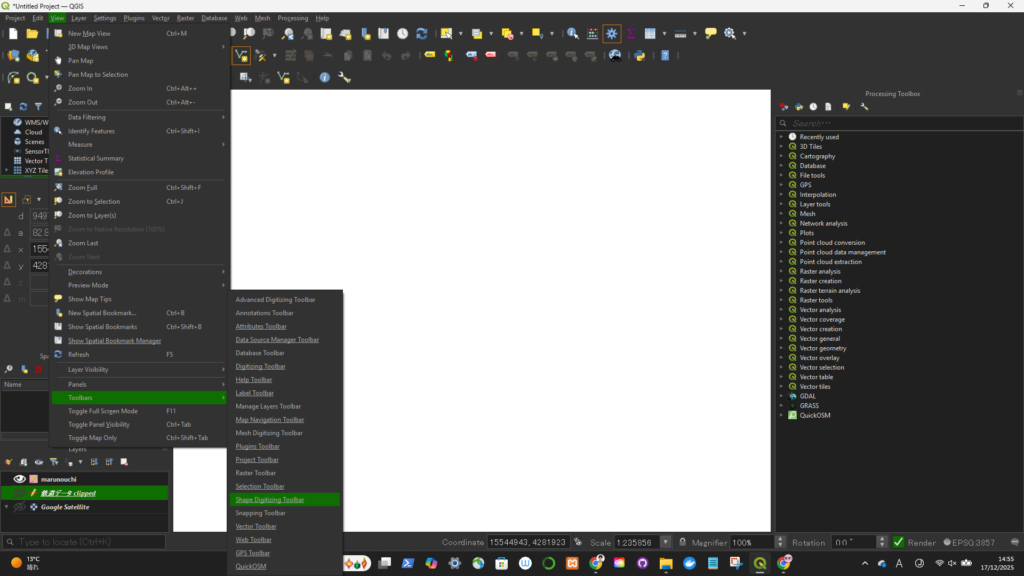Choose Zoom to Layer(s) in View menu
Screen dimensions: 1024x576
[x=92, y=215]
